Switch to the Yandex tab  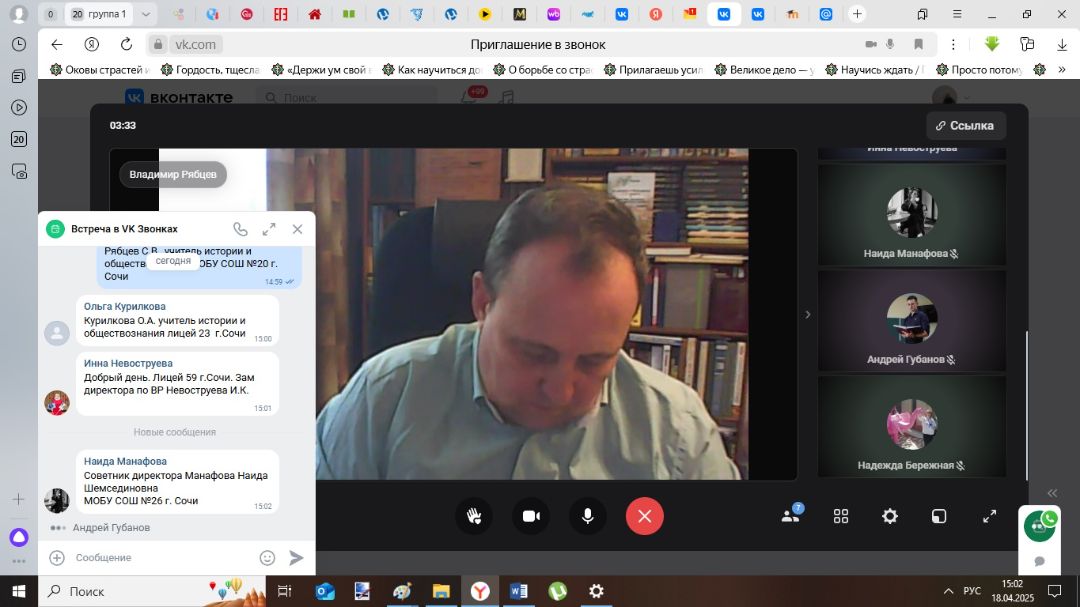(x=656, y=14)
